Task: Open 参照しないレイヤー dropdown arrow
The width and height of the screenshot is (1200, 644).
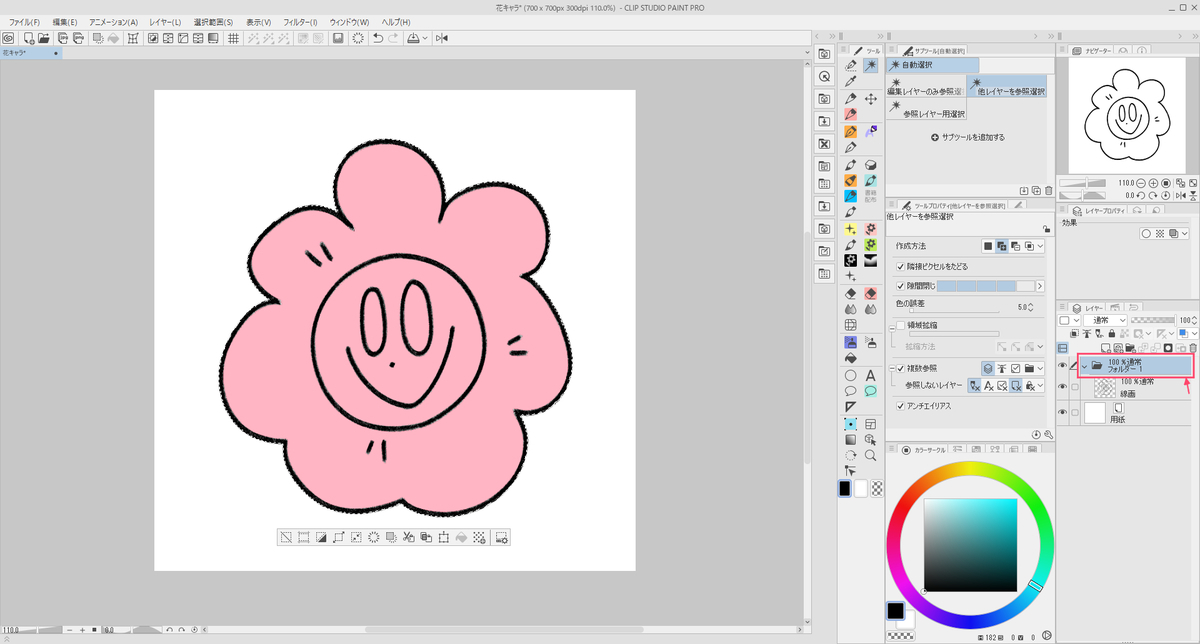Action: pyautogui.click(x=1040, y=385)
